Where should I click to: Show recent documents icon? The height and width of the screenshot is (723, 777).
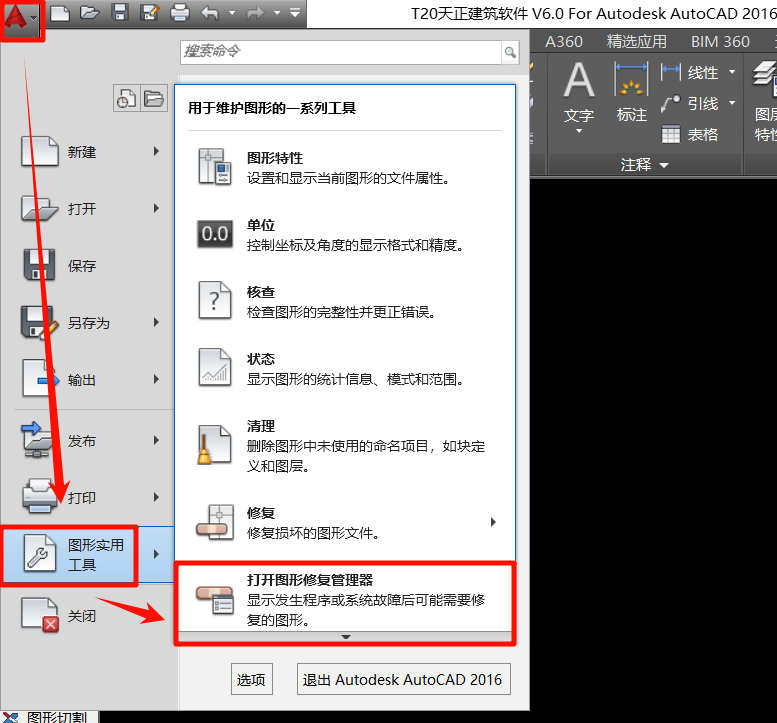click(x=126, y=98)
